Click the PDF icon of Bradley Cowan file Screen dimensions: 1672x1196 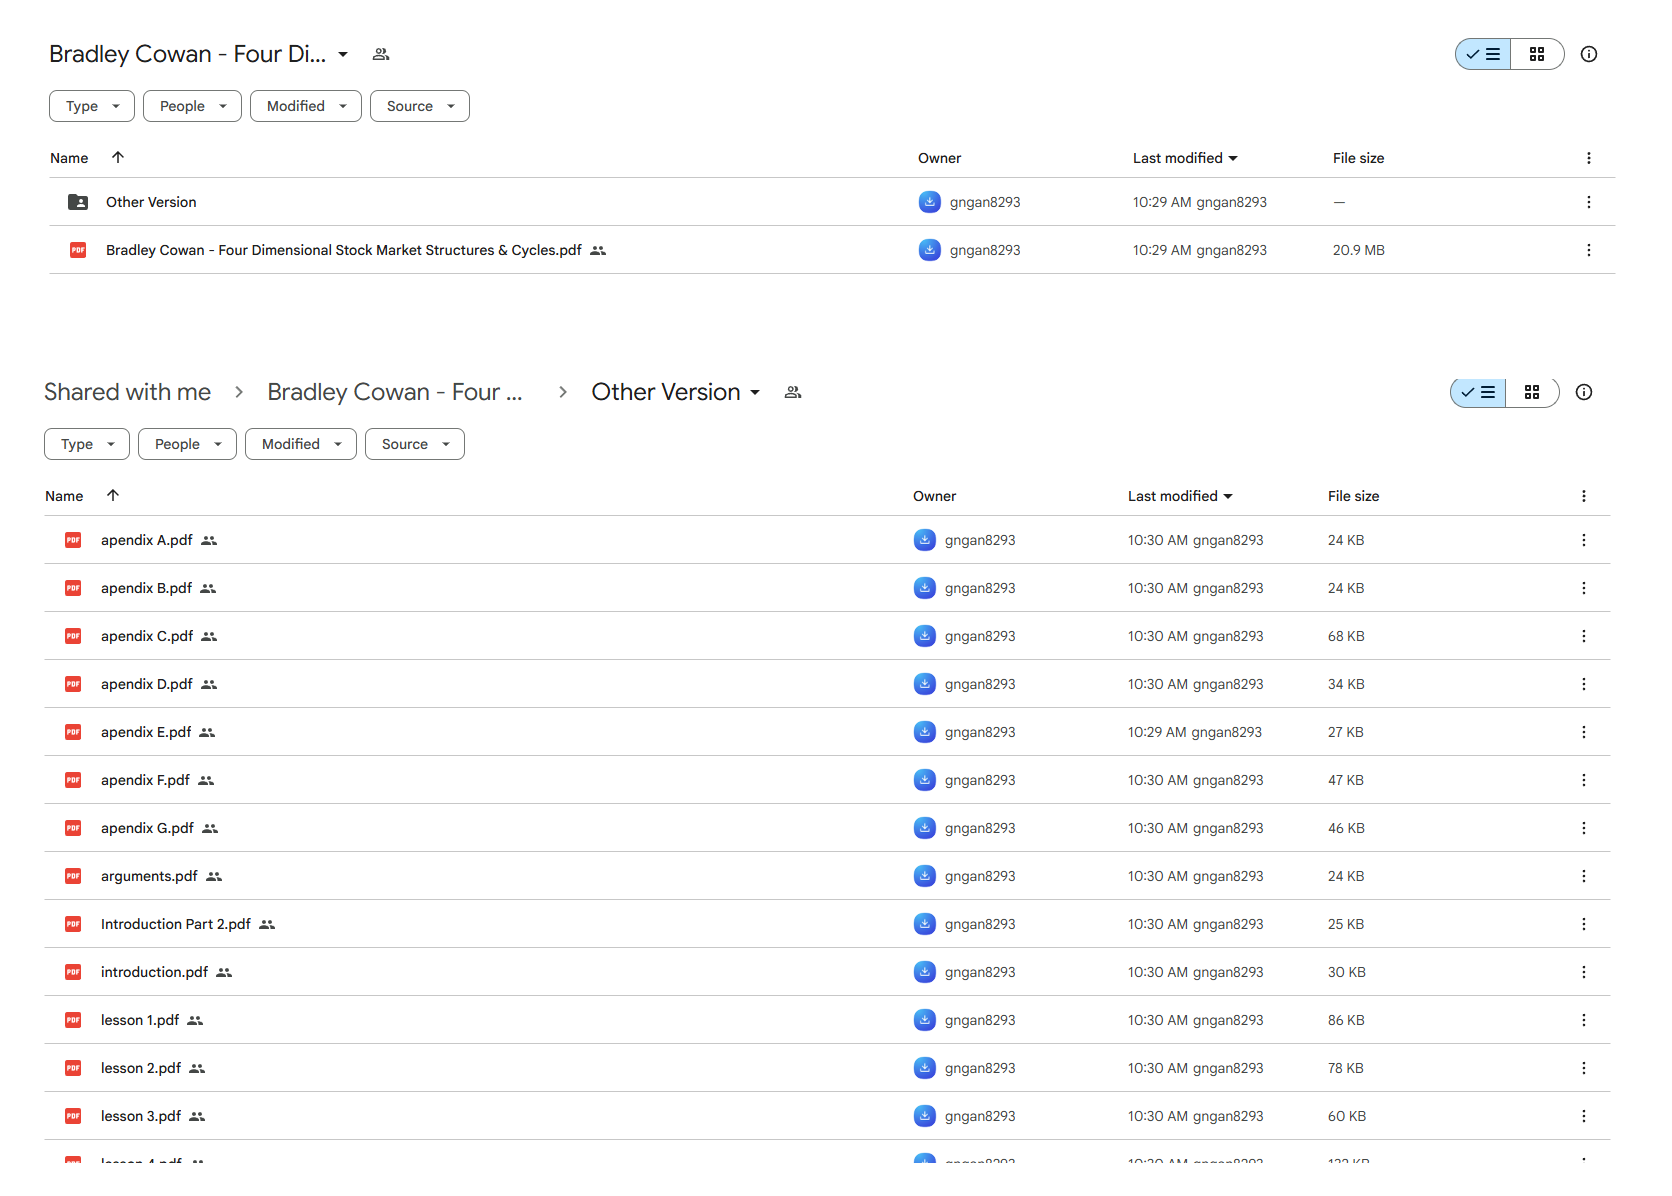pyautogui.click(x=78, y=250)
